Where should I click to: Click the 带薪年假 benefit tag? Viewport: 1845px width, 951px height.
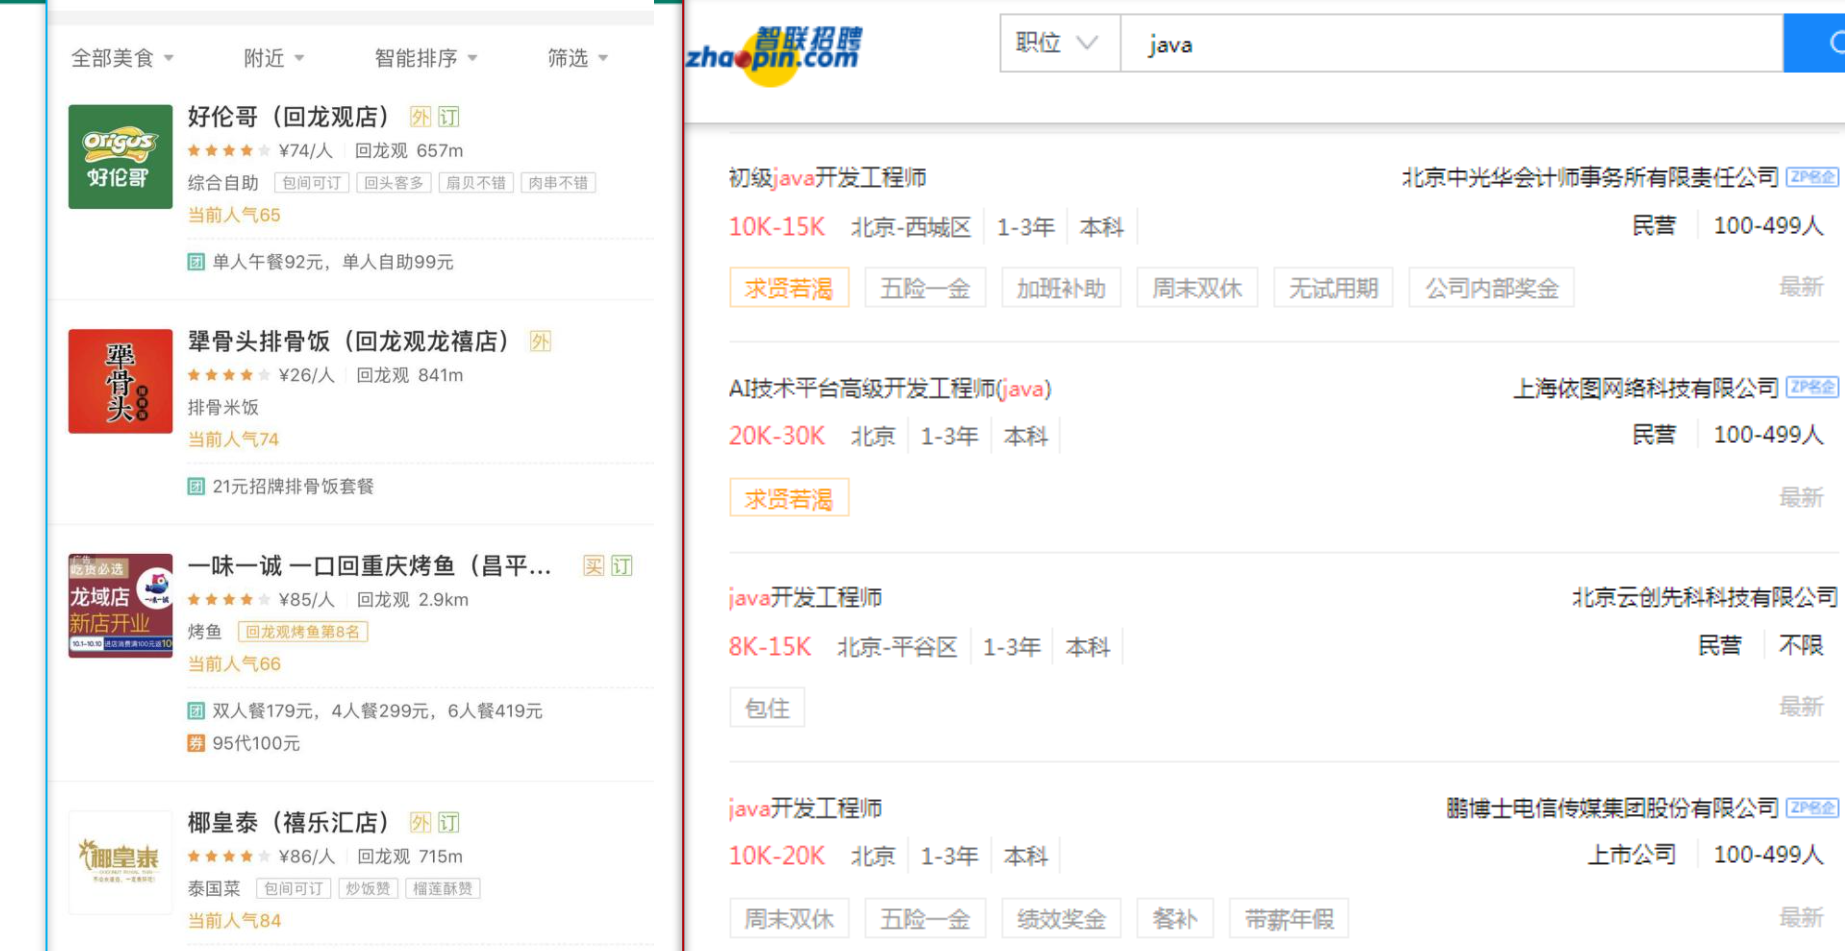[x=1289, y=918]
